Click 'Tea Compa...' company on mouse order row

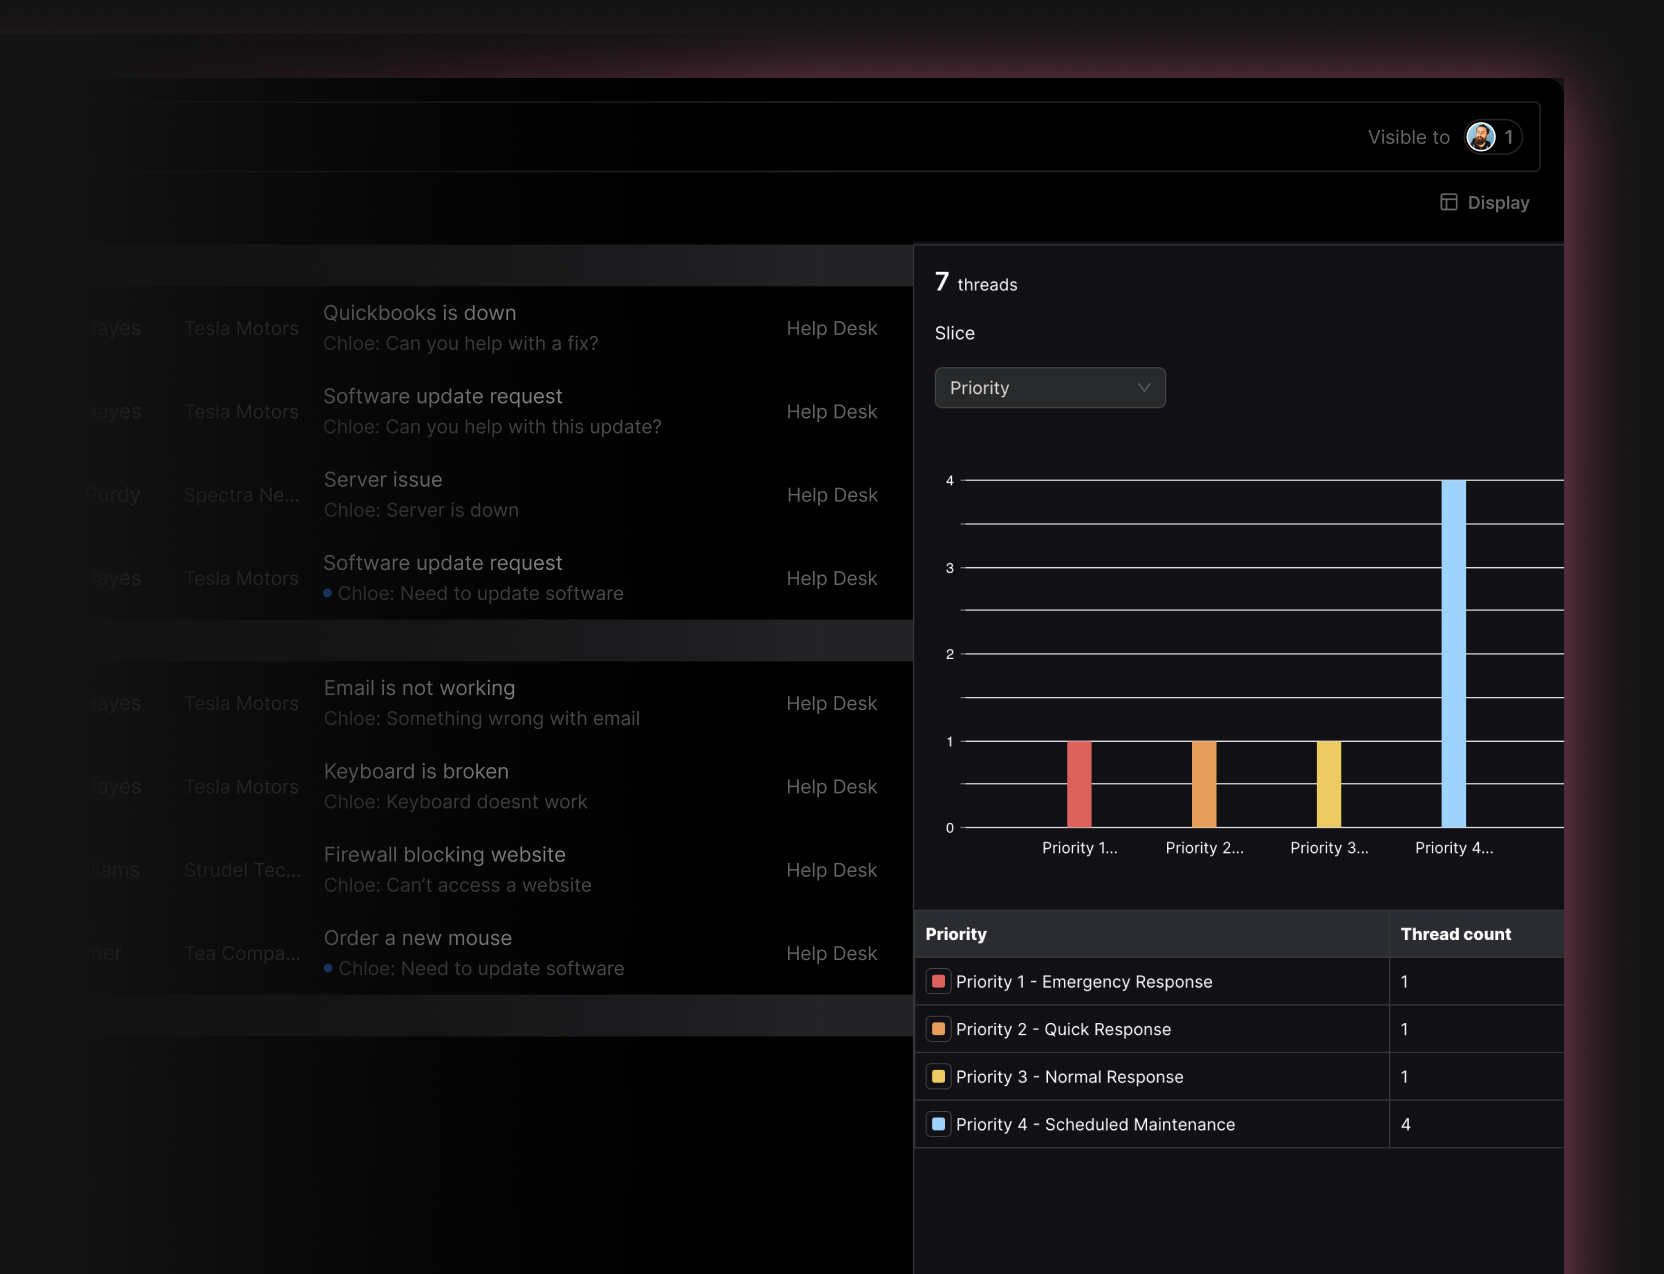(x=242, y=953)
